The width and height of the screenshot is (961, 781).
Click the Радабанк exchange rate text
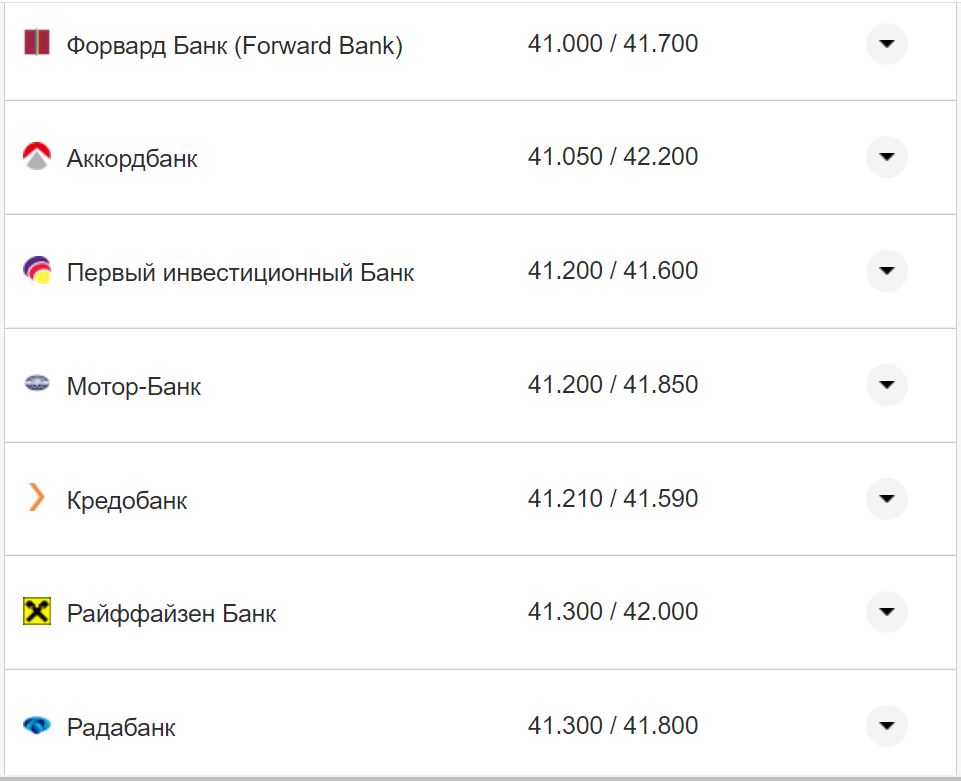614,725
